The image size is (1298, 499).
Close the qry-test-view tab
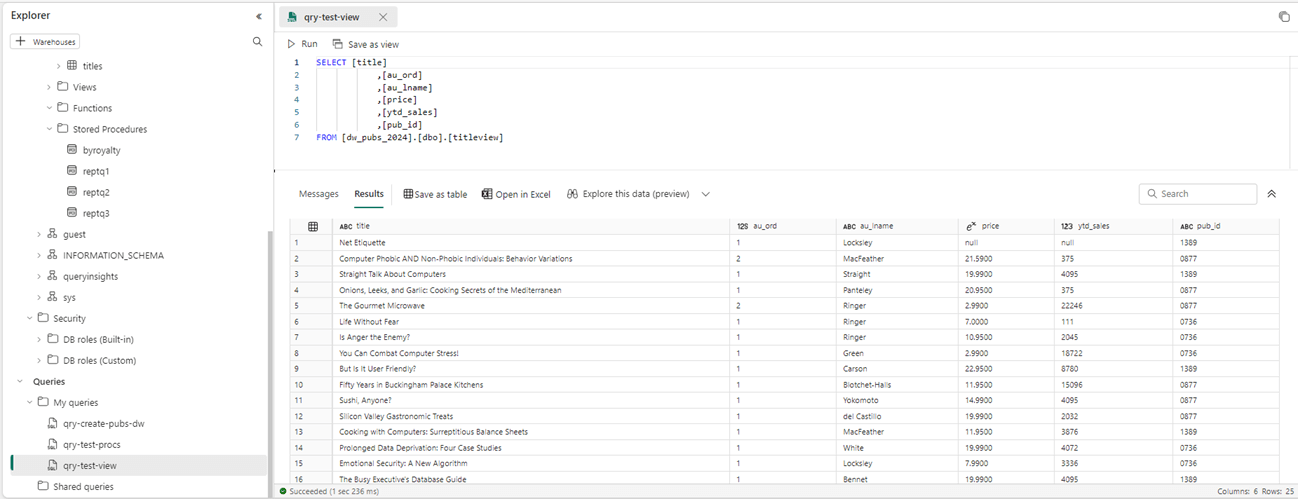point(383,17)
